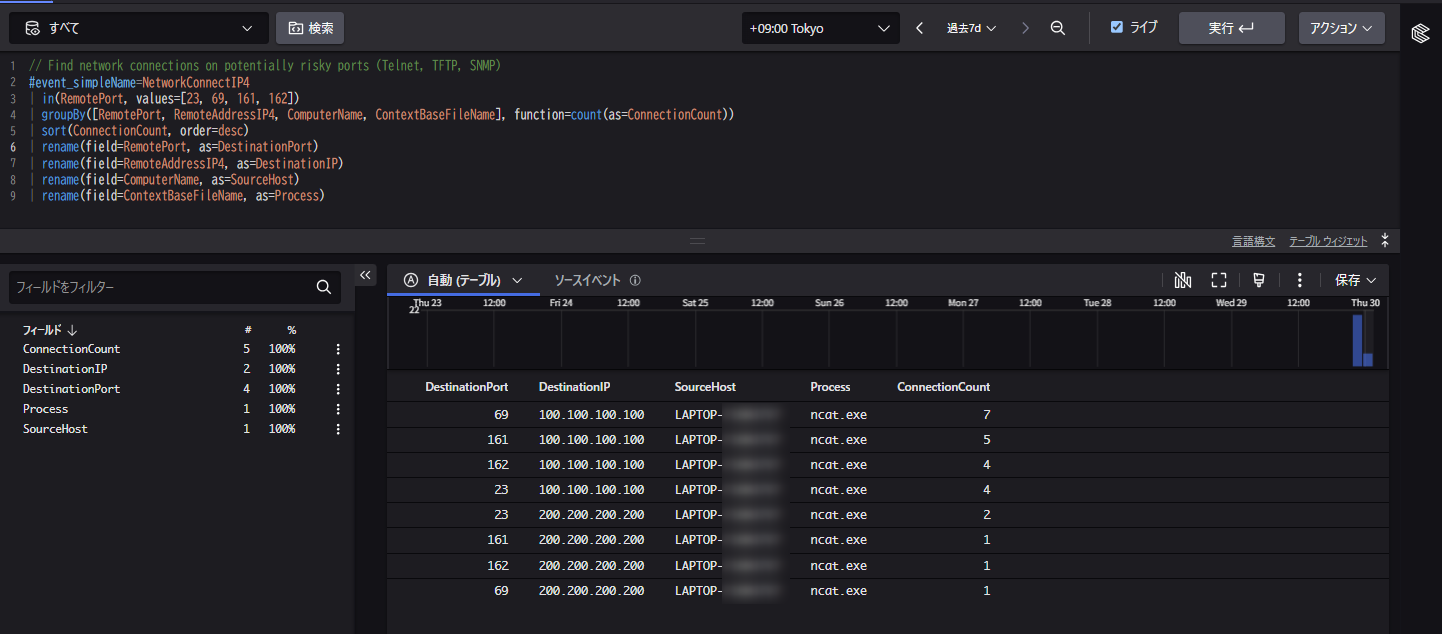
Task: Click the paintbrush format panel icon
Action: pos(1259,280)
